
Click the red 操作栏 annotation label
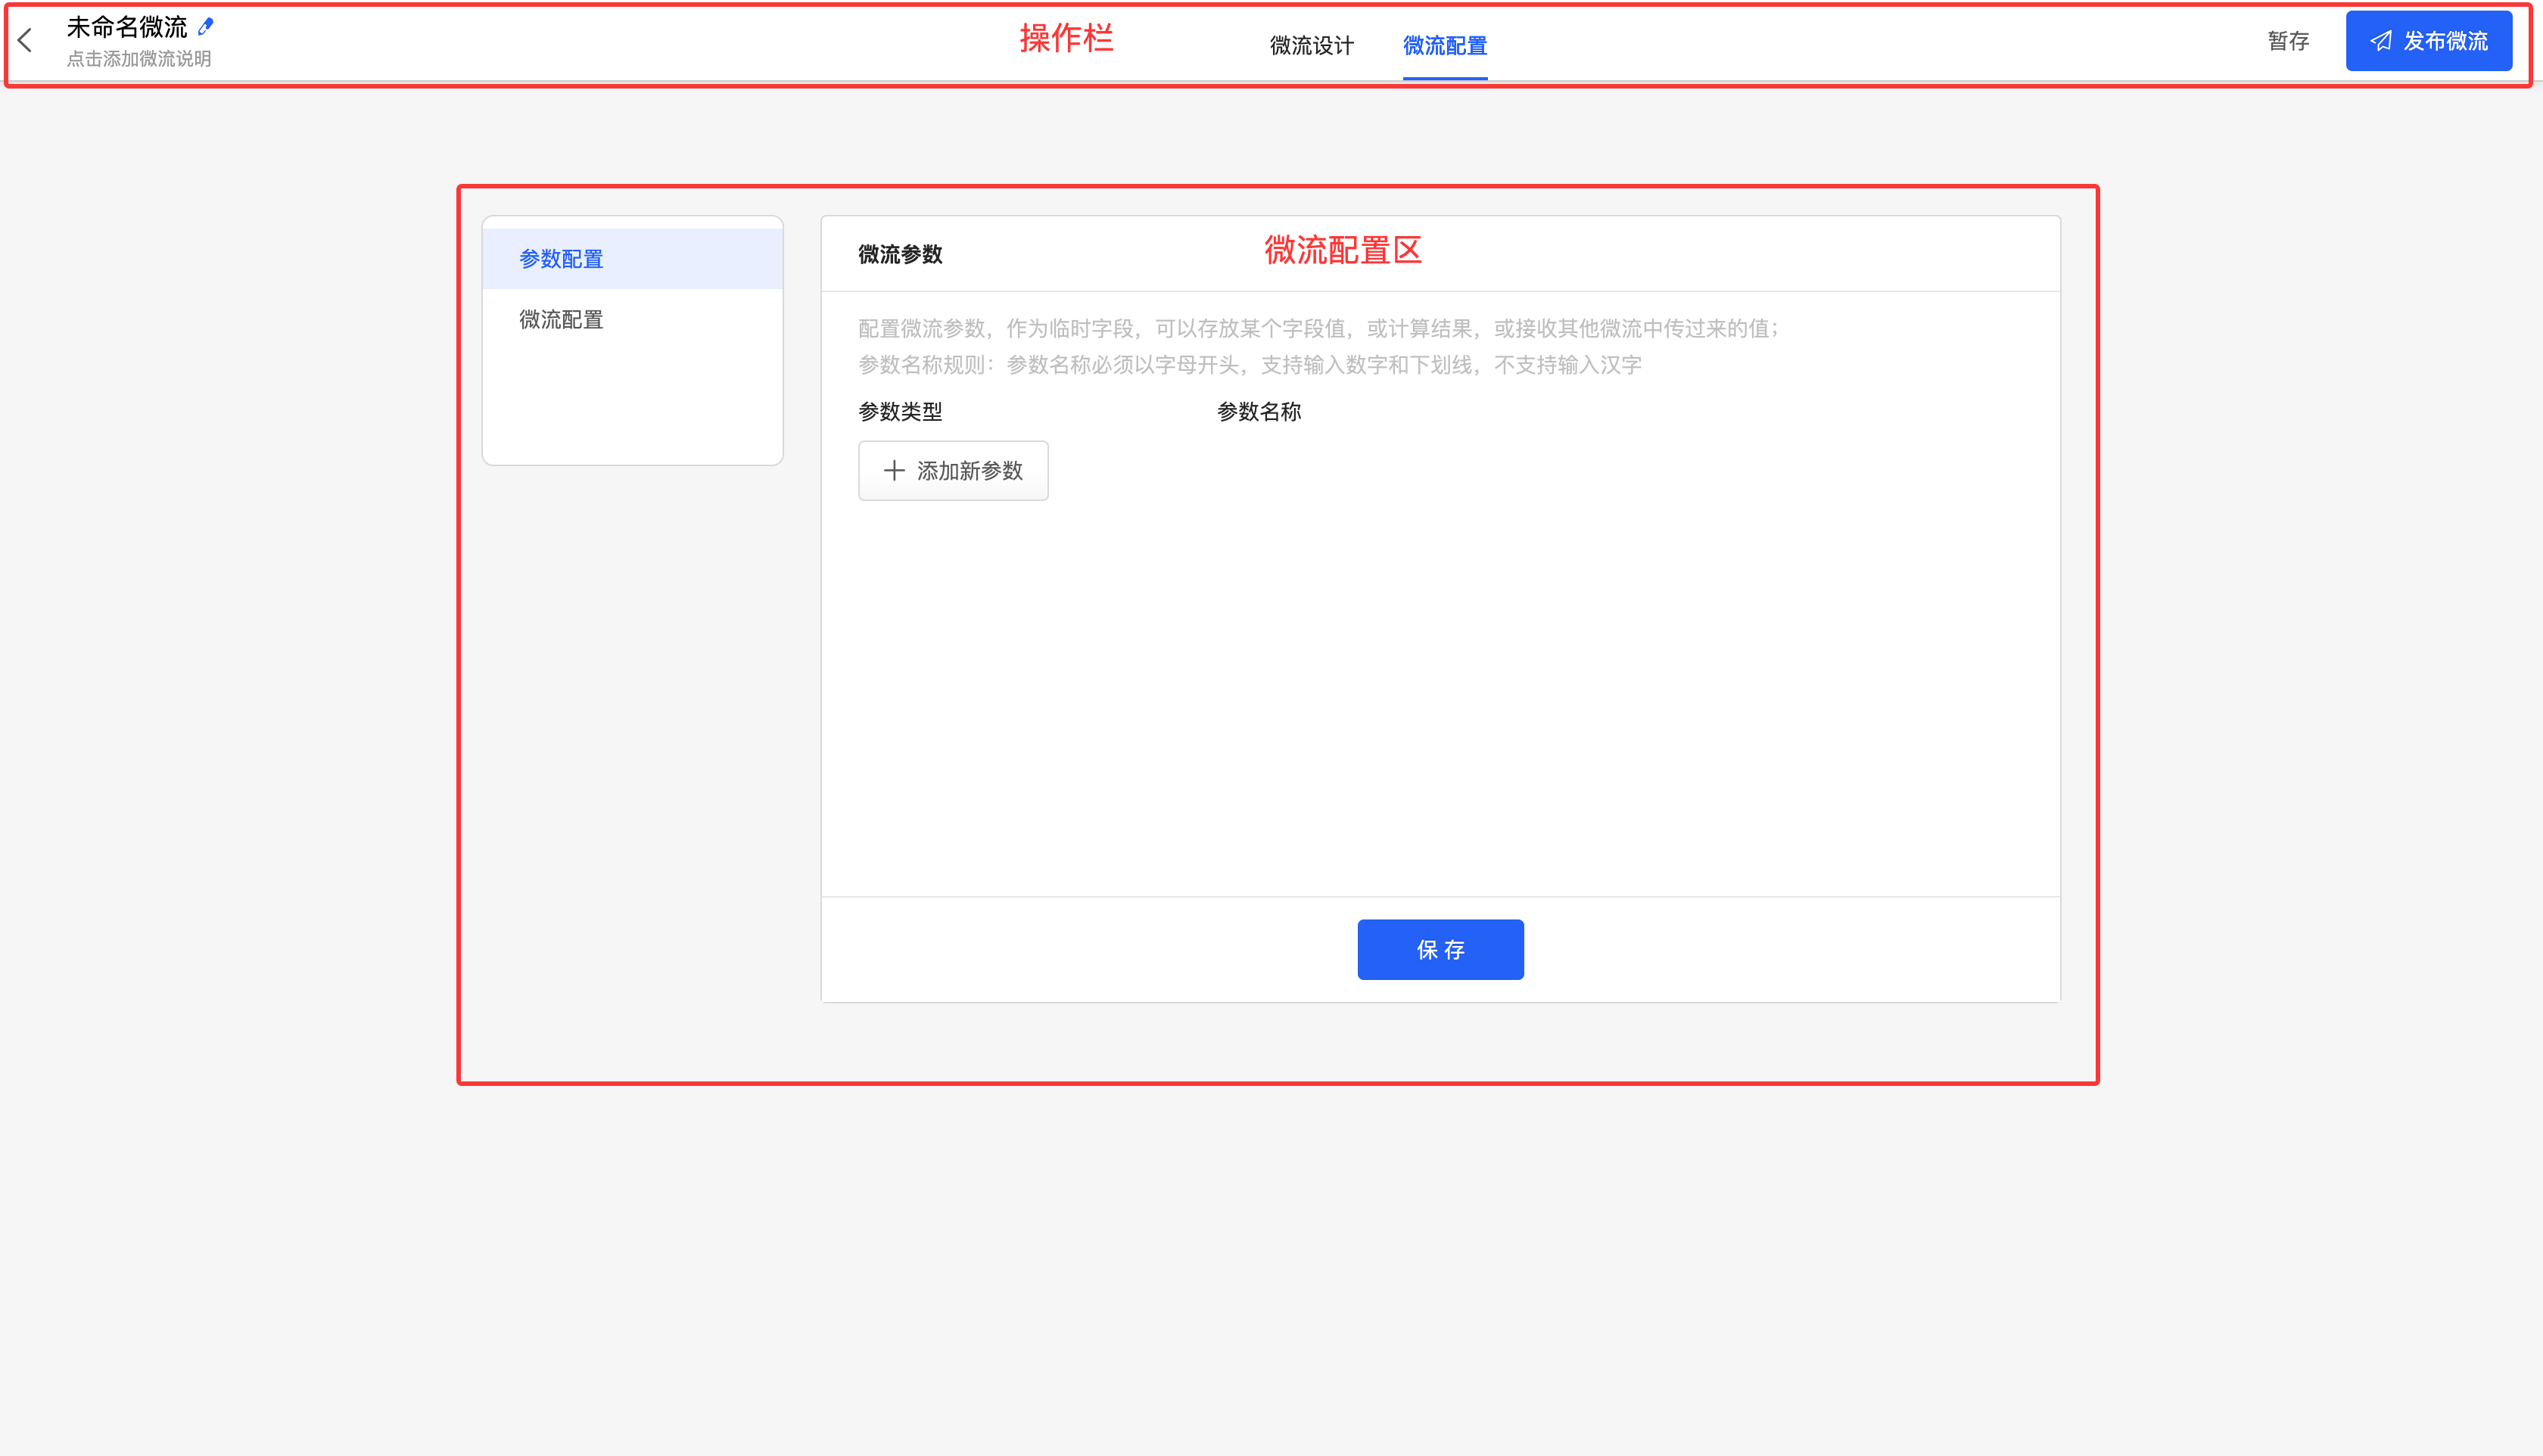coord(1066,38)
